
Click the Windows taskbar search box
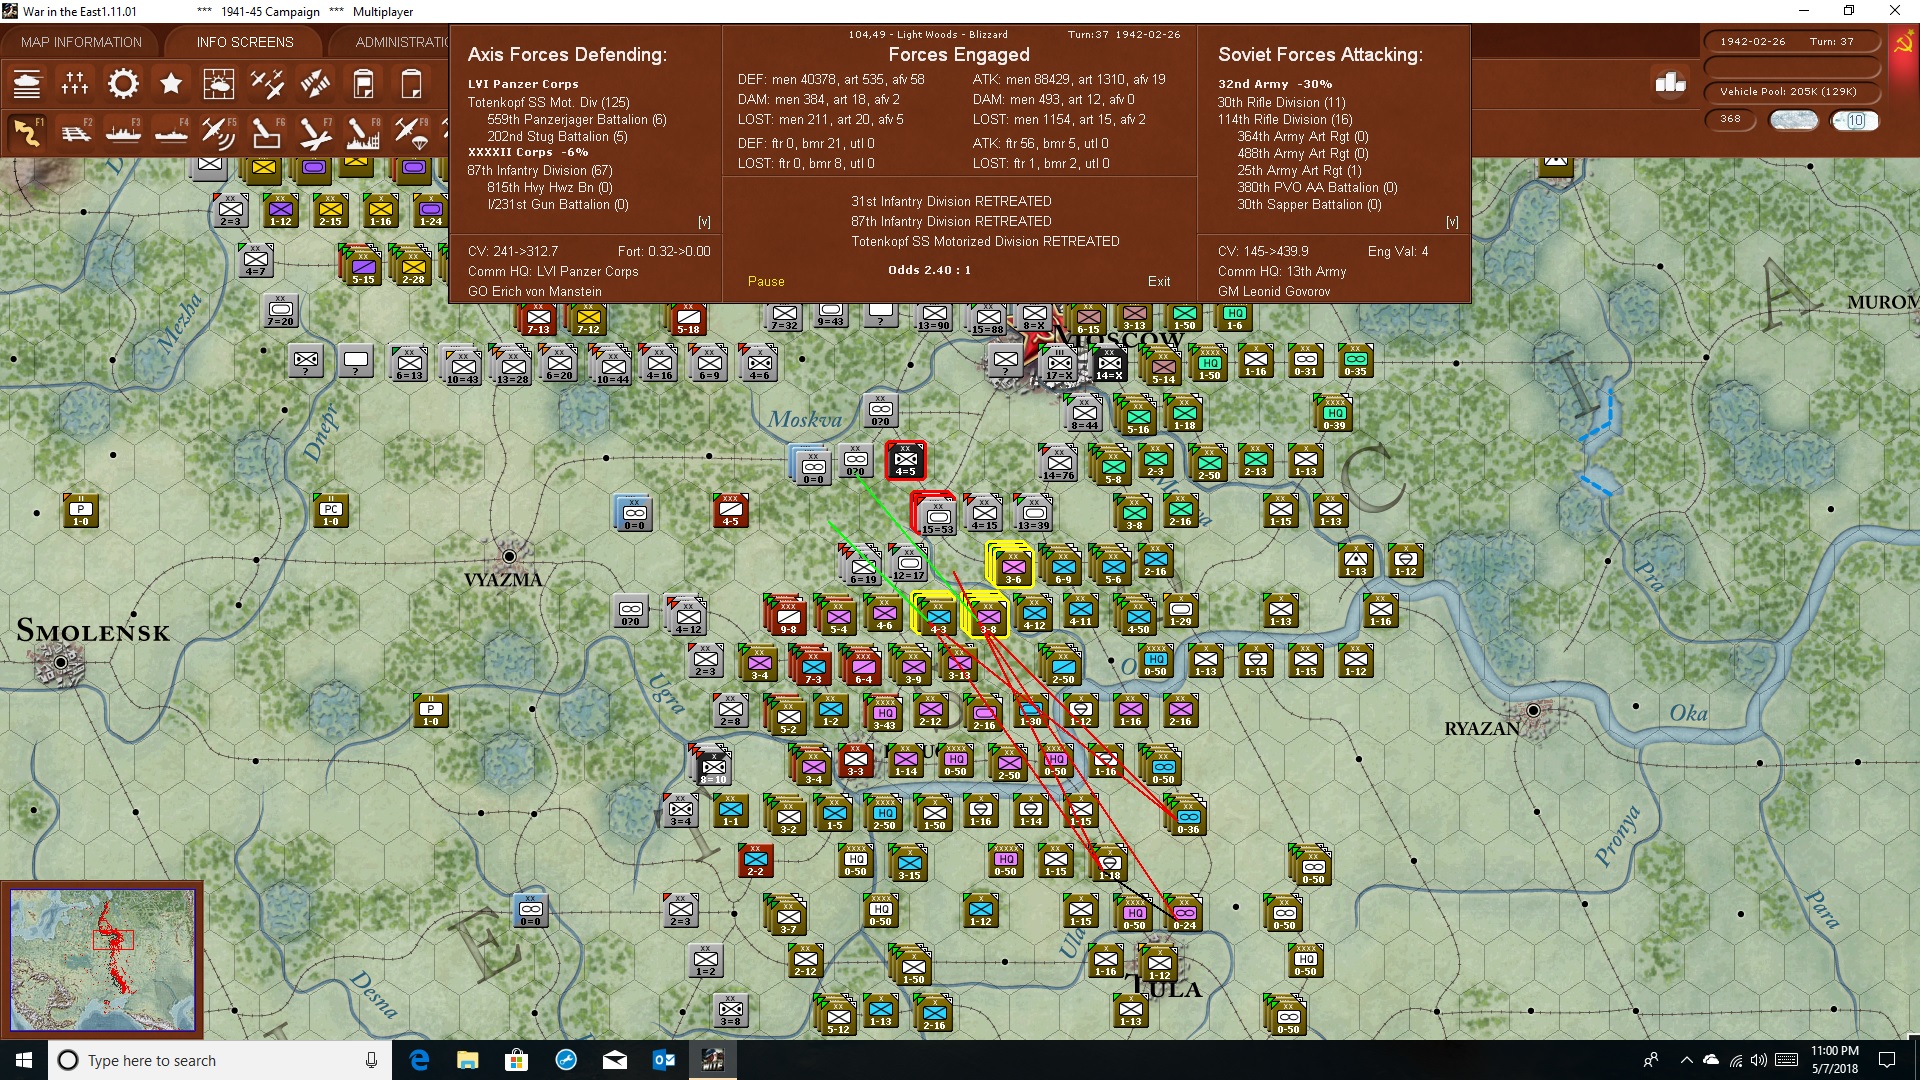(220, 1060)
